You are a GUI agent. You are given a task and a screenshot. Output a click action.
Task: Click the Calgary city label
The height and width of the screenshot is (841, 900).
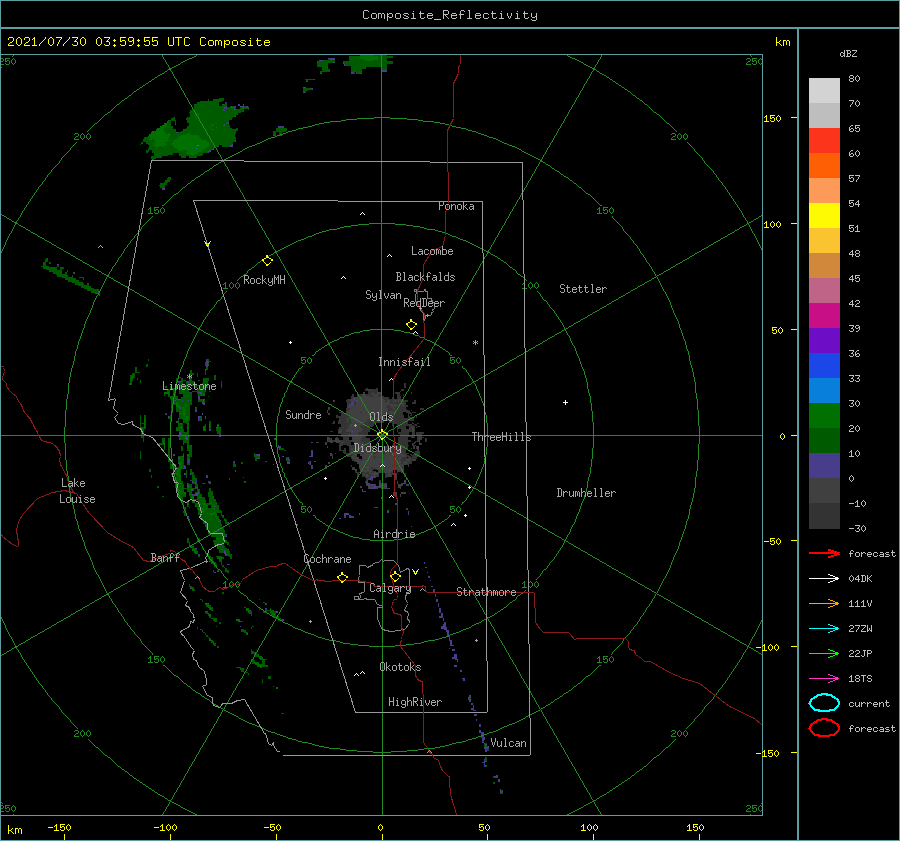click(390, 588)
